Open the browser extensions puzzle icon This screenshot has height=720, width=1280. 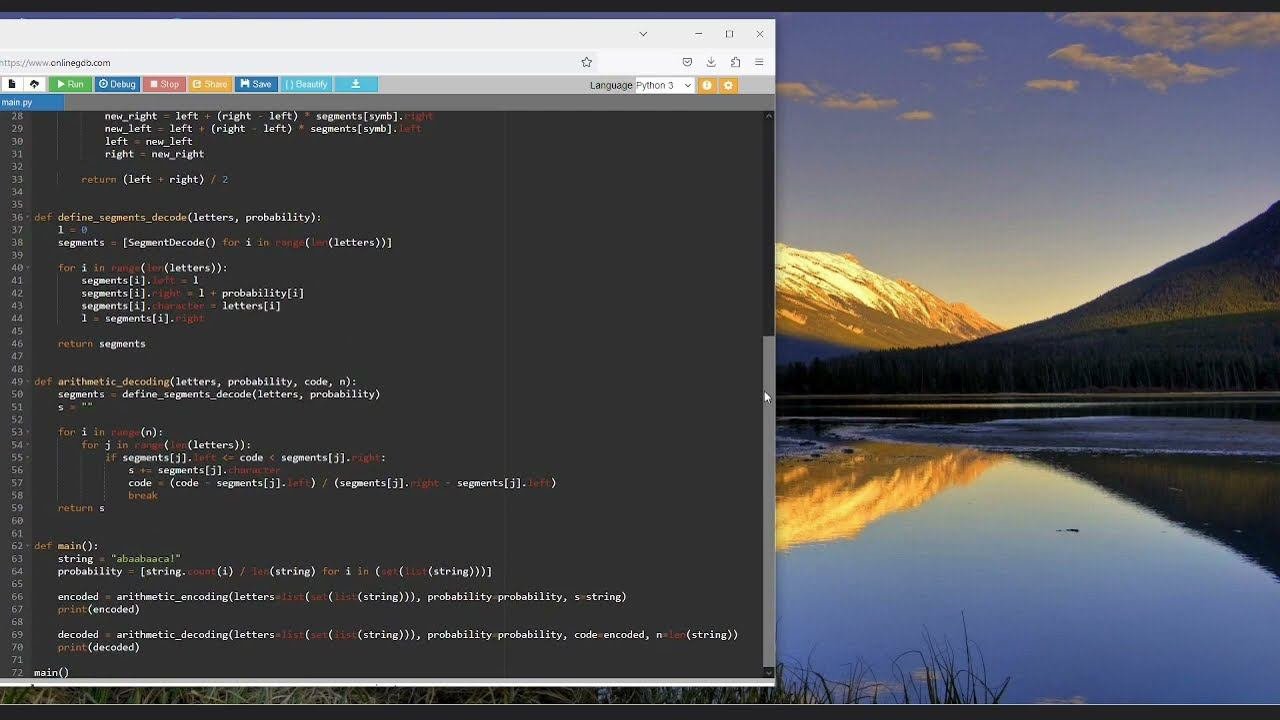(735, 62)
